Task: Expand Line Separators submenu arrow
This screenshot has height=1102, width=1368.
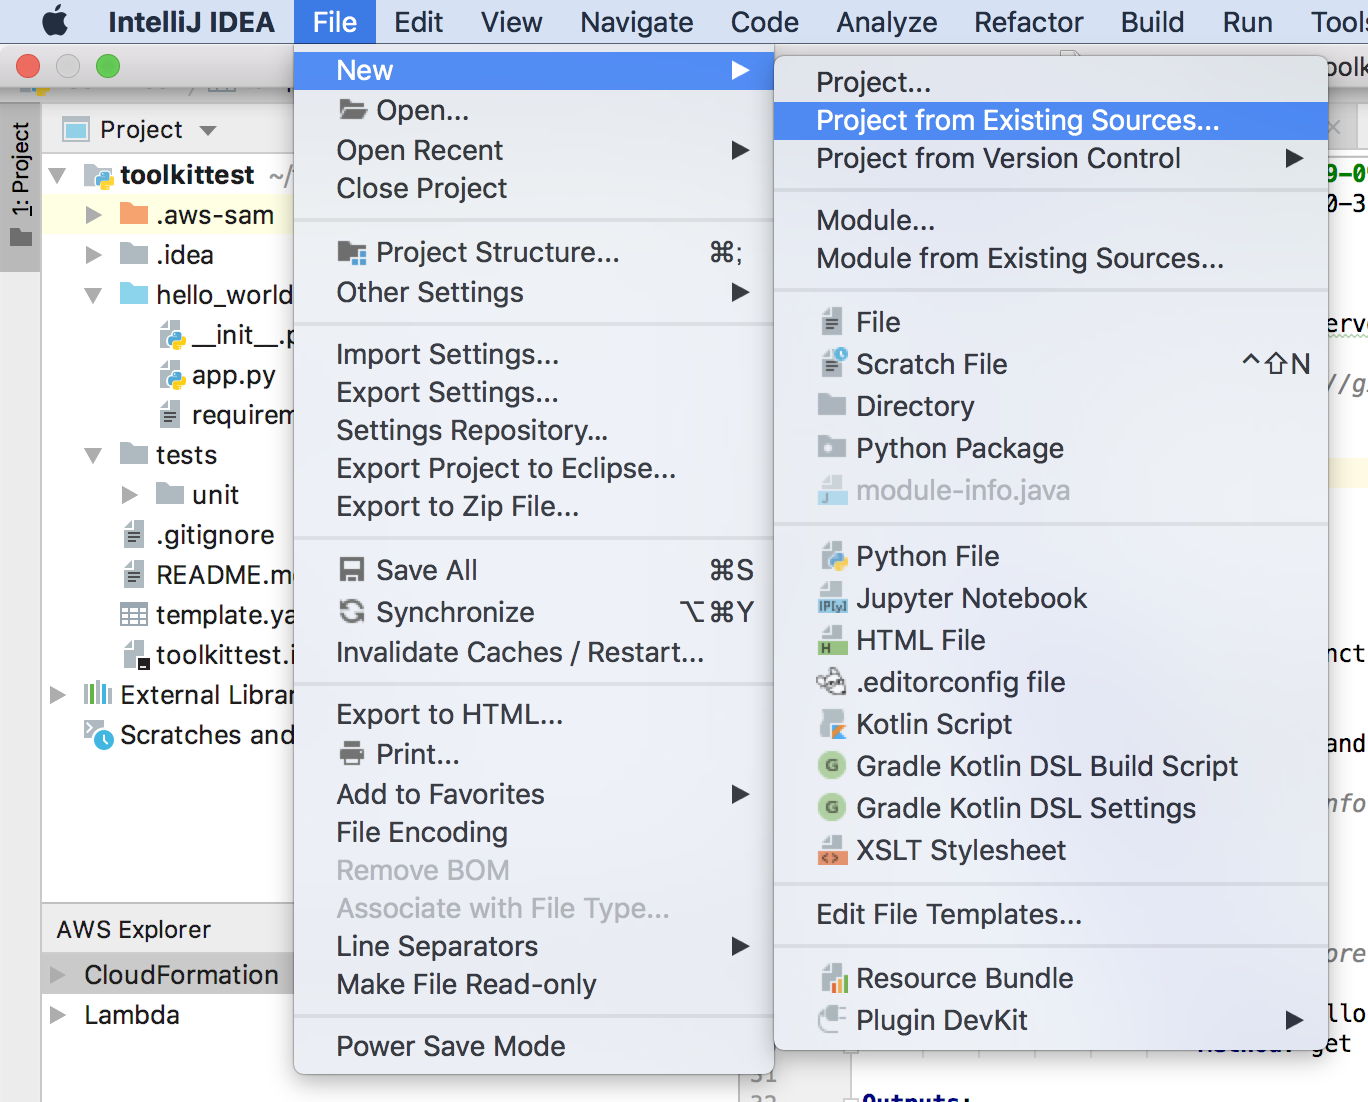Action: pos(740,946)
